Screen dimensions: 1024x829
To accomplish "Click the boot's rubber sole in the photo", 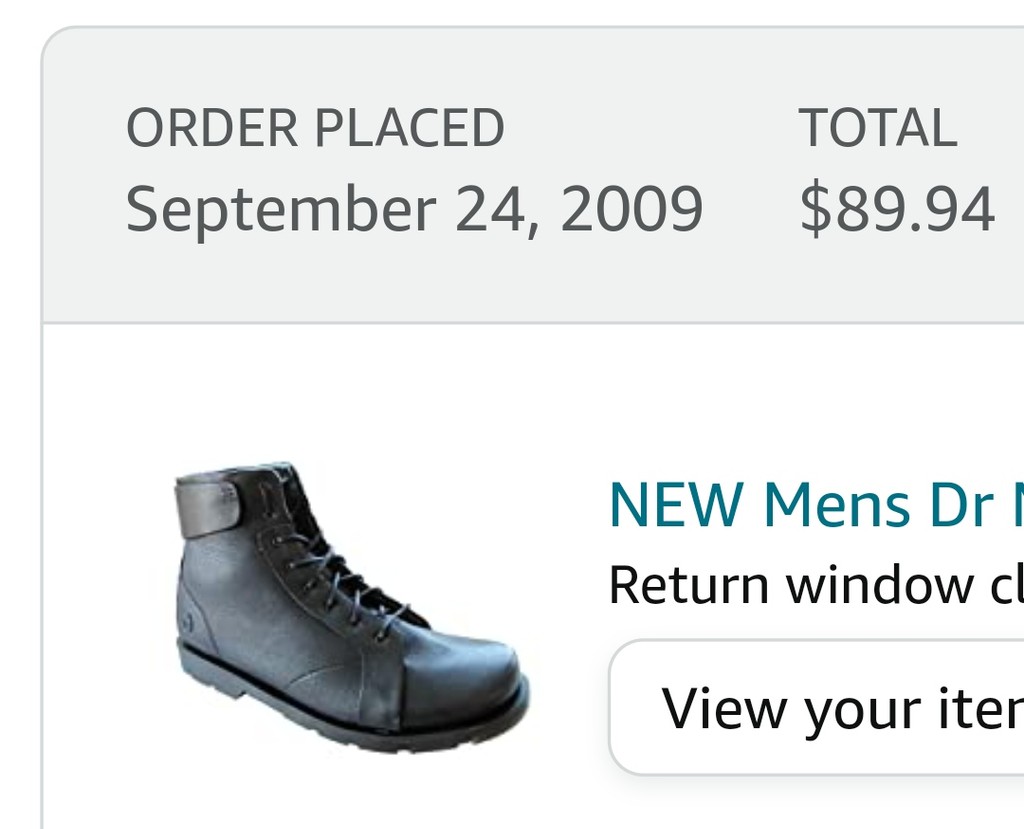I will [353, 712].
